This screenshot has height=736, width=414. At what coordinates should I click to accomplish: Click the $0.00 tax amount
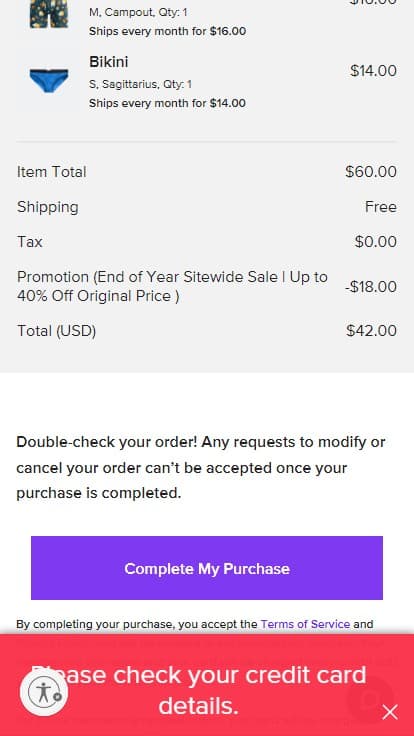pyautogui.click(x=376, y=242)
